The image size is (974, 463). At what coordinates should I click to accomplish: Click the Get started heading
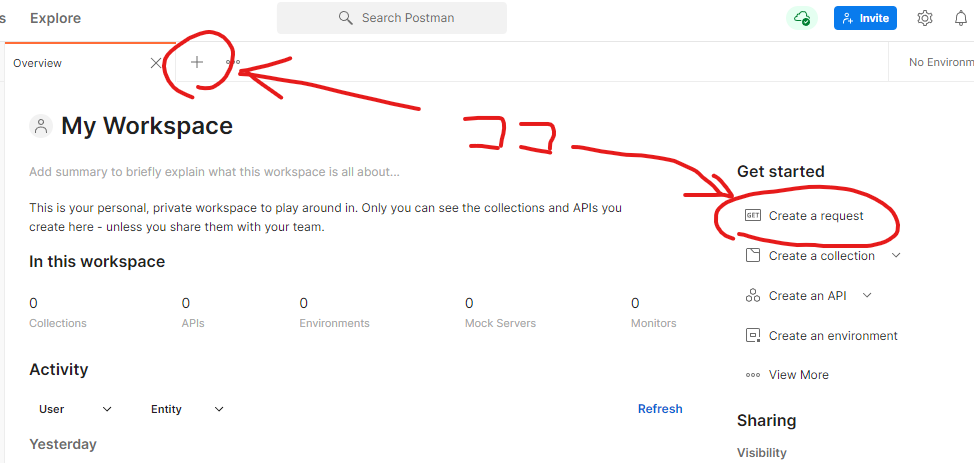pos(781,172)
